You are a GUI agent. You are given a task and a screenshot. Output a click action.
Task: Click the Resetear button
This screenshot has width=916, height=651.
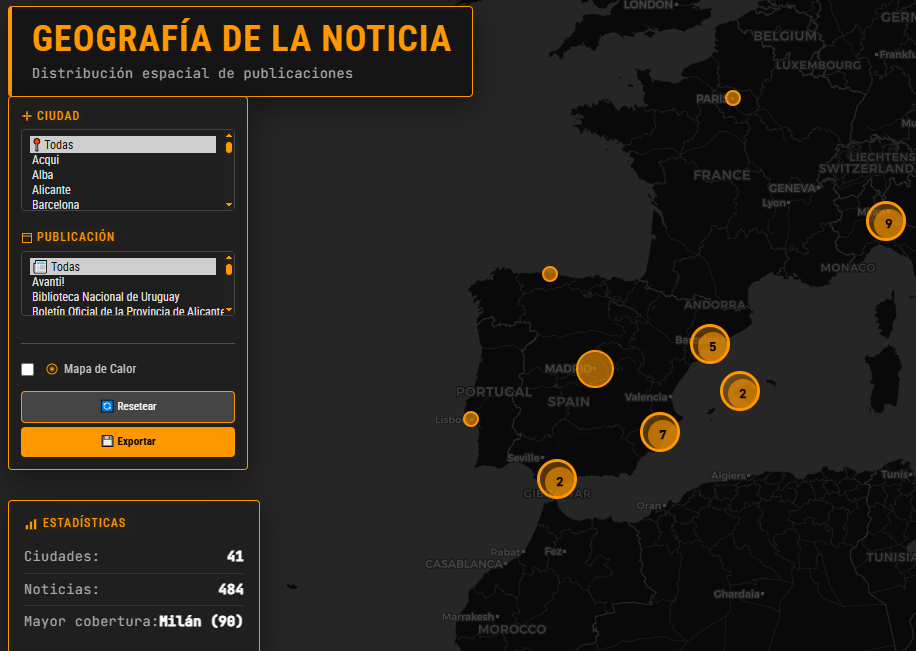tap(128, 406)
